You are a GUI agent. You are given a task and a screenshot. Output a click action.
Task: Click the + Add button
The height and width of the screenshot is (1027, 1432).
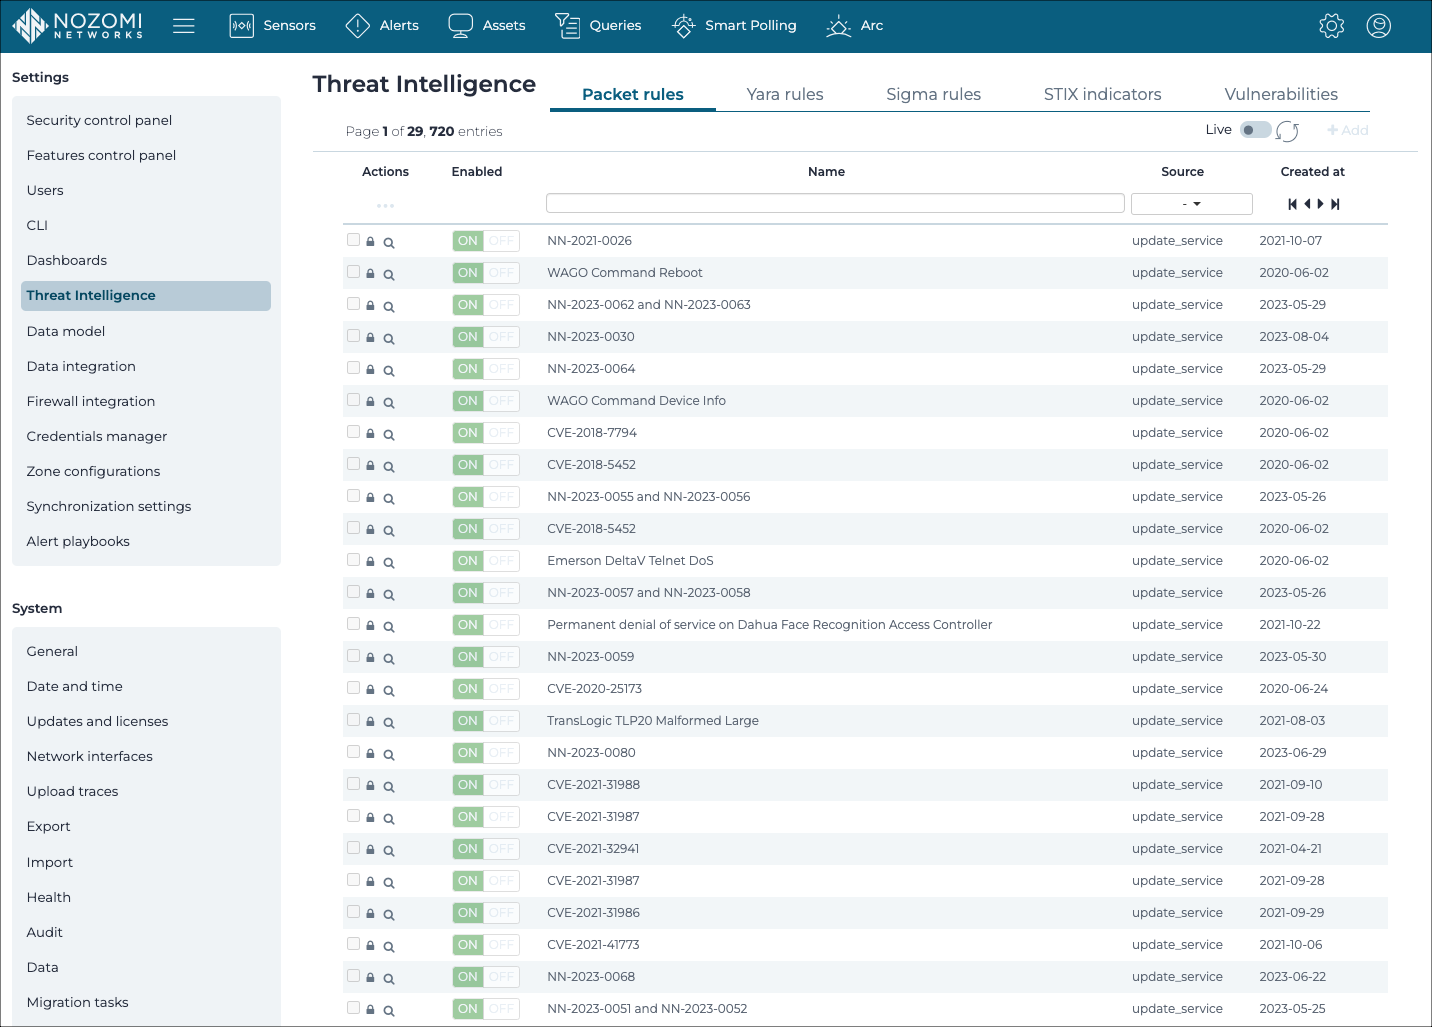[x=1347, y=130]
